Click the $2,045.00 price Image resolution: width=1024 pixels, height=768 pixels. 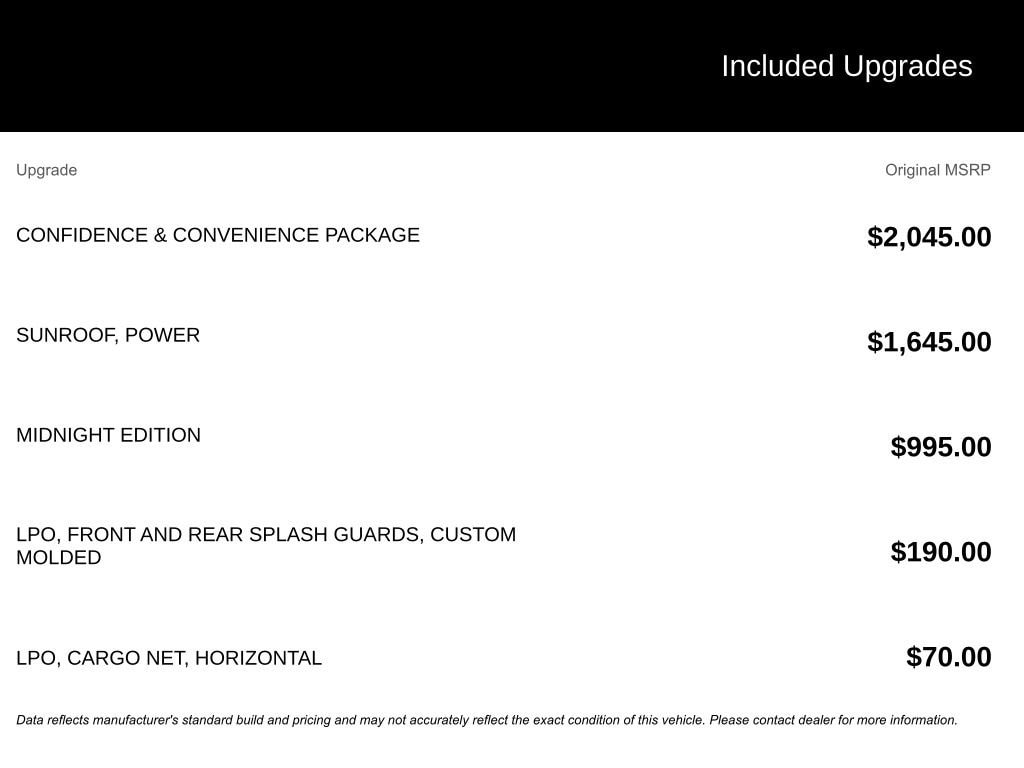(x=929, y=237)
